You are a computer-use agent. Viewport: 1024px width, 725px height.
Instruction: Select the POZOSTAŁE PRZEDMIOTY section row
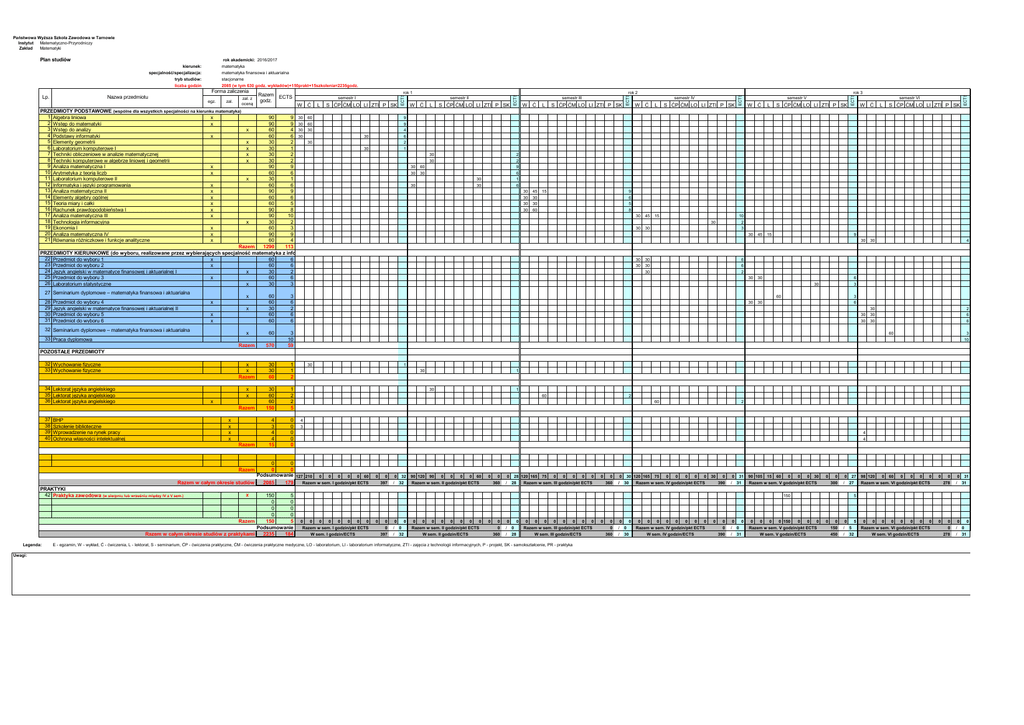72,352
